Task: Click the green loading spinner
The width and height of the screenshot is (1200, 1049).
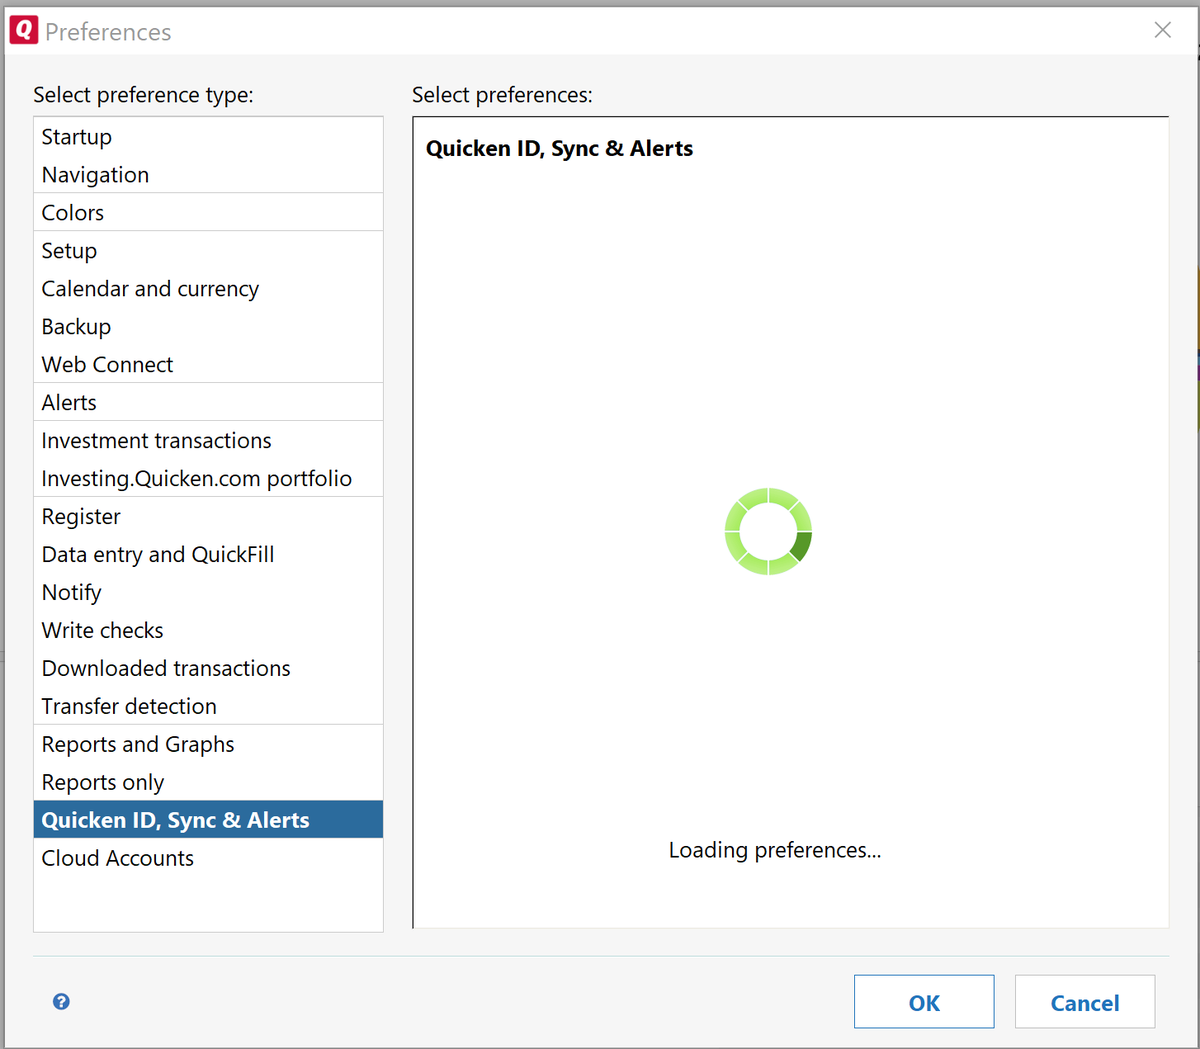Action: [x=768, y=531]
